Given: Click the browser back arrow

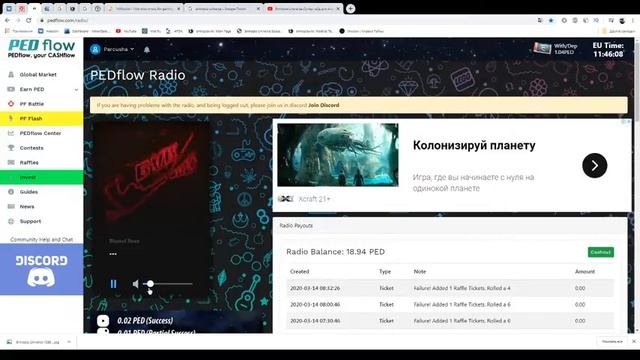Looking at the screenshot, I should 7,20.
